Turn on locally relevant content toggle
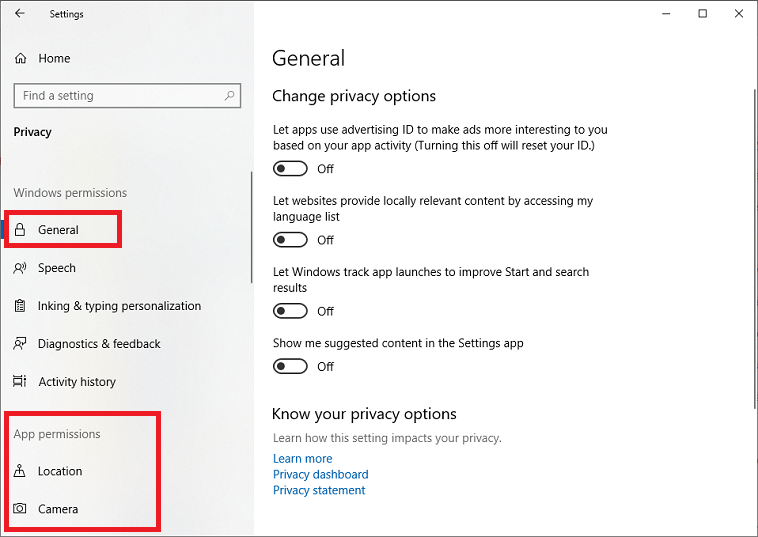The height and width of the screenshot is (537, 758). point(290,240)
